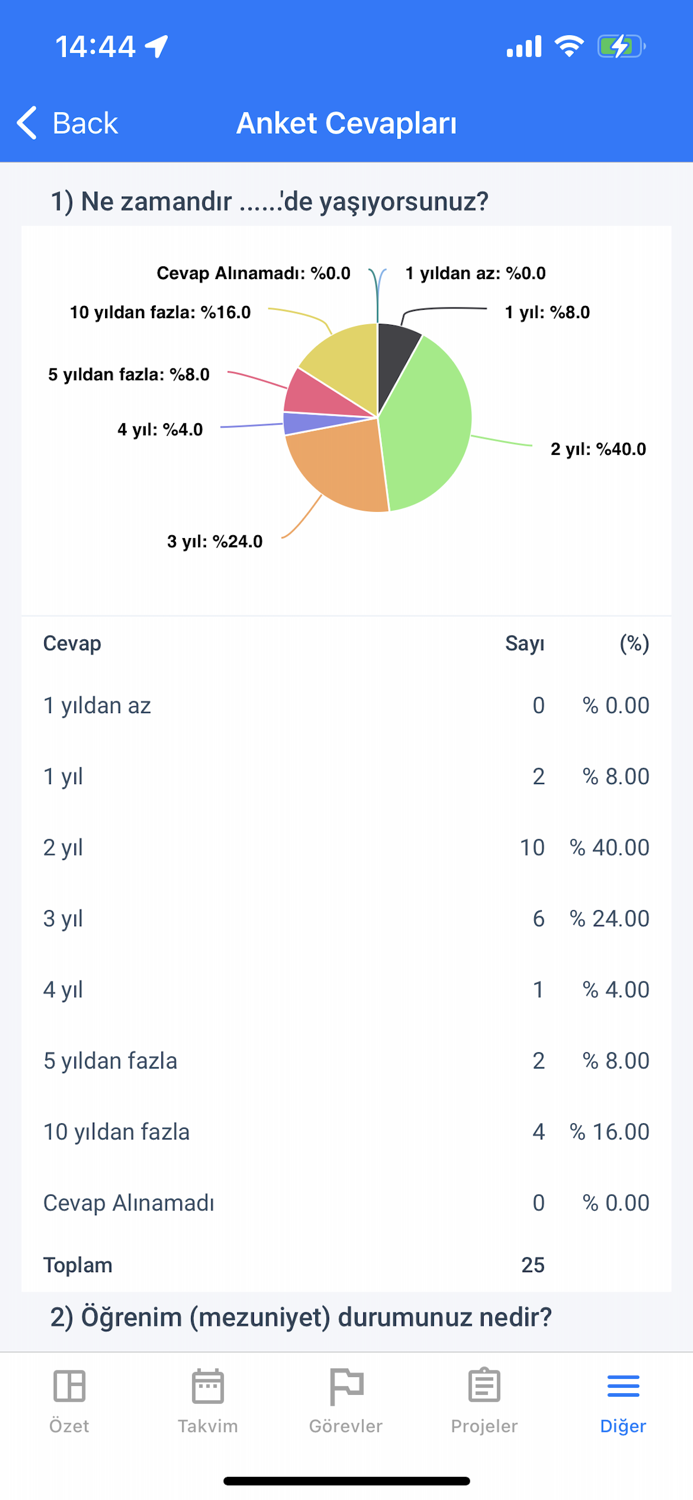Tap the question 2 Öğrenim durumunuz heading
This screenshot has width=693, height=1500.
tap(301, 1317)
